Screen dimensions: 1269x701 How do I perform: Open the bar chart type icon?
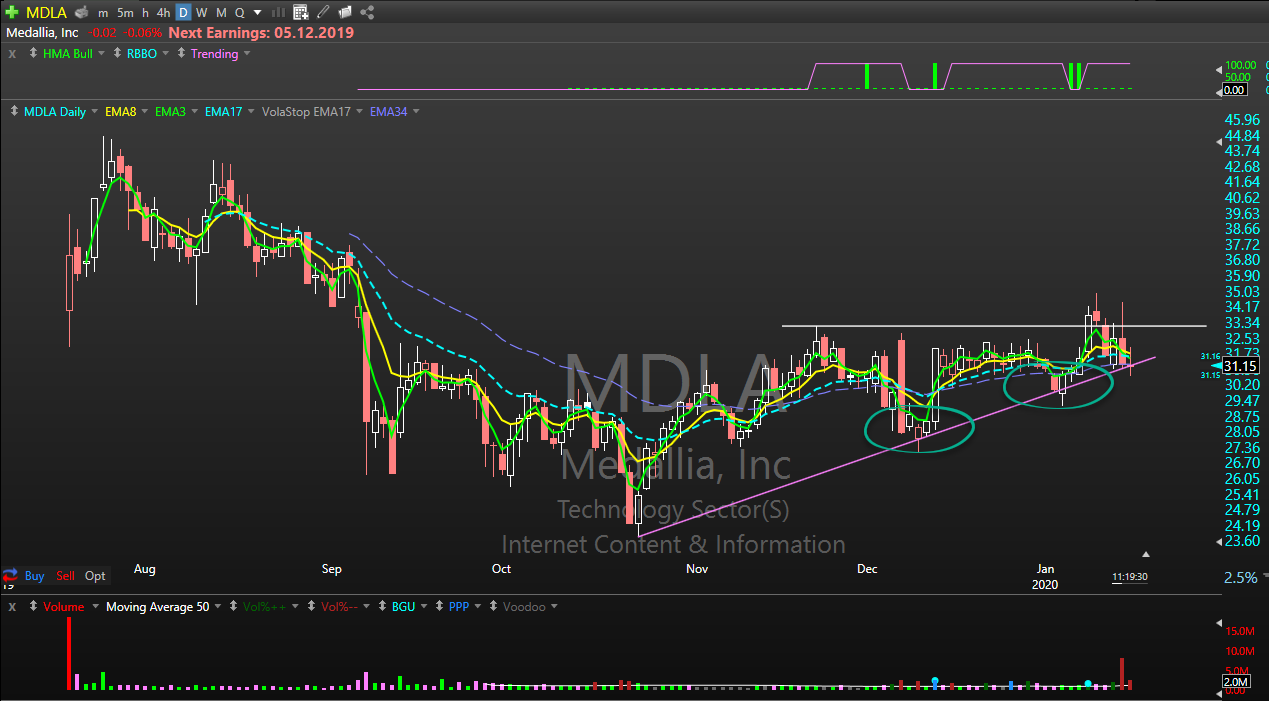tap(279, 13)
